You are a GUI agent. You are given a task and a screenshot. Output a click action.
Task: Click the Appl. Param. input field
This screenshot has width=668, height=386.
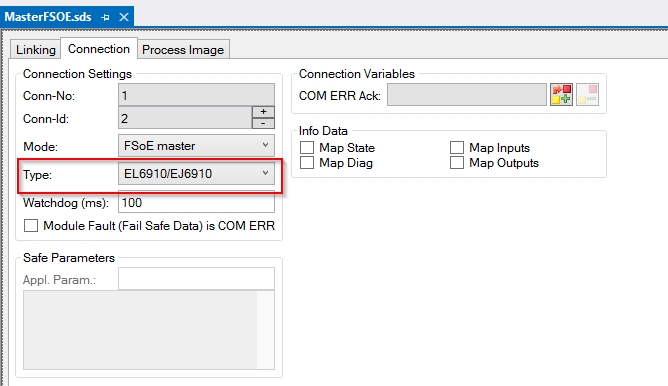pos(196,279)
